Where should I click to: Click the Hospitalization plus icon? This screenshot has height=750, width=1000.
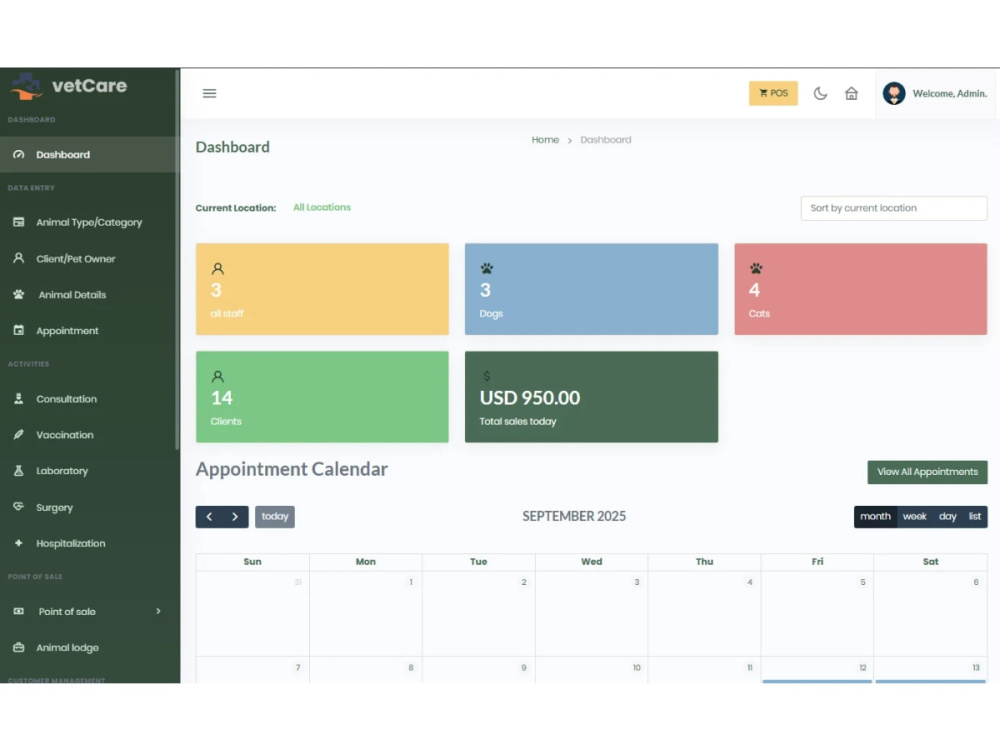(x=18, y=543)
